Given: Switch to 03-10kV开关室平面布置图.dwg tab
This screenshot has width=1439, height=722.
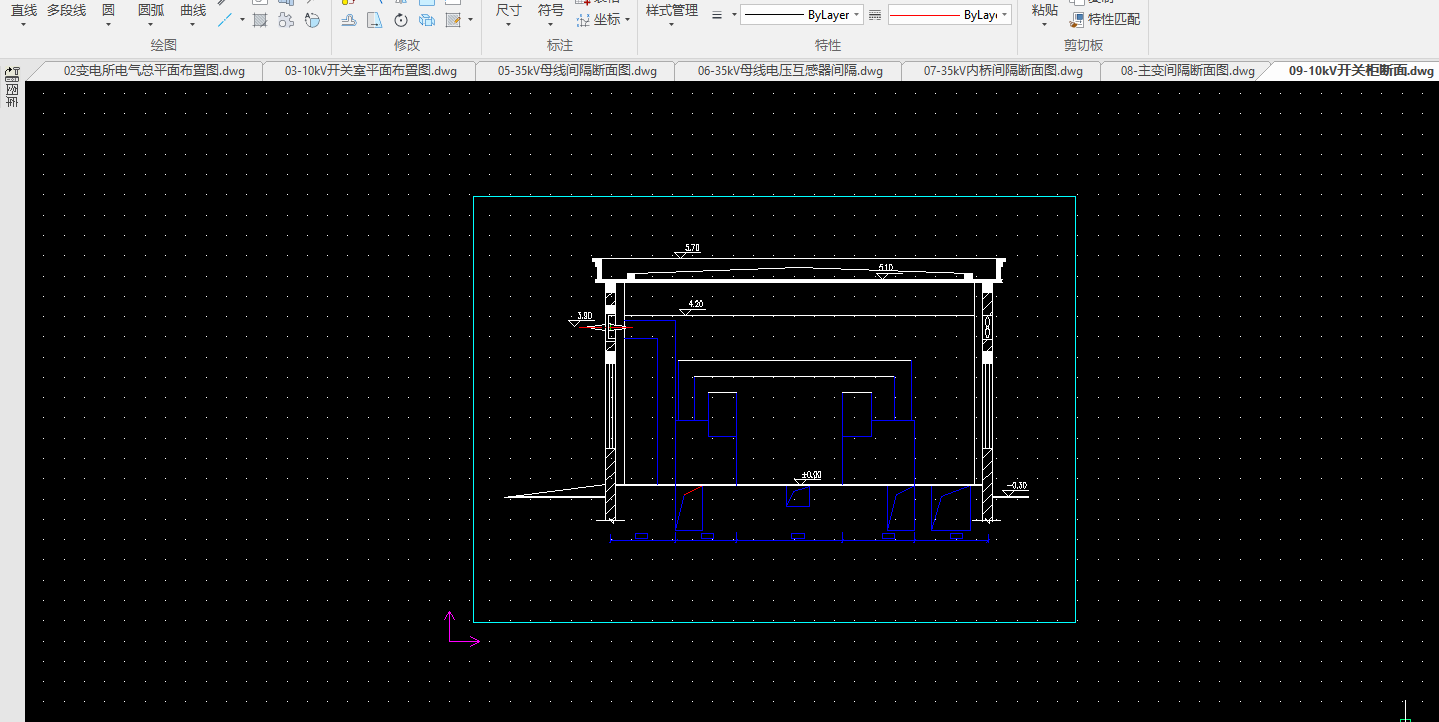Looking at the screenshot, I should pos(371,71).
